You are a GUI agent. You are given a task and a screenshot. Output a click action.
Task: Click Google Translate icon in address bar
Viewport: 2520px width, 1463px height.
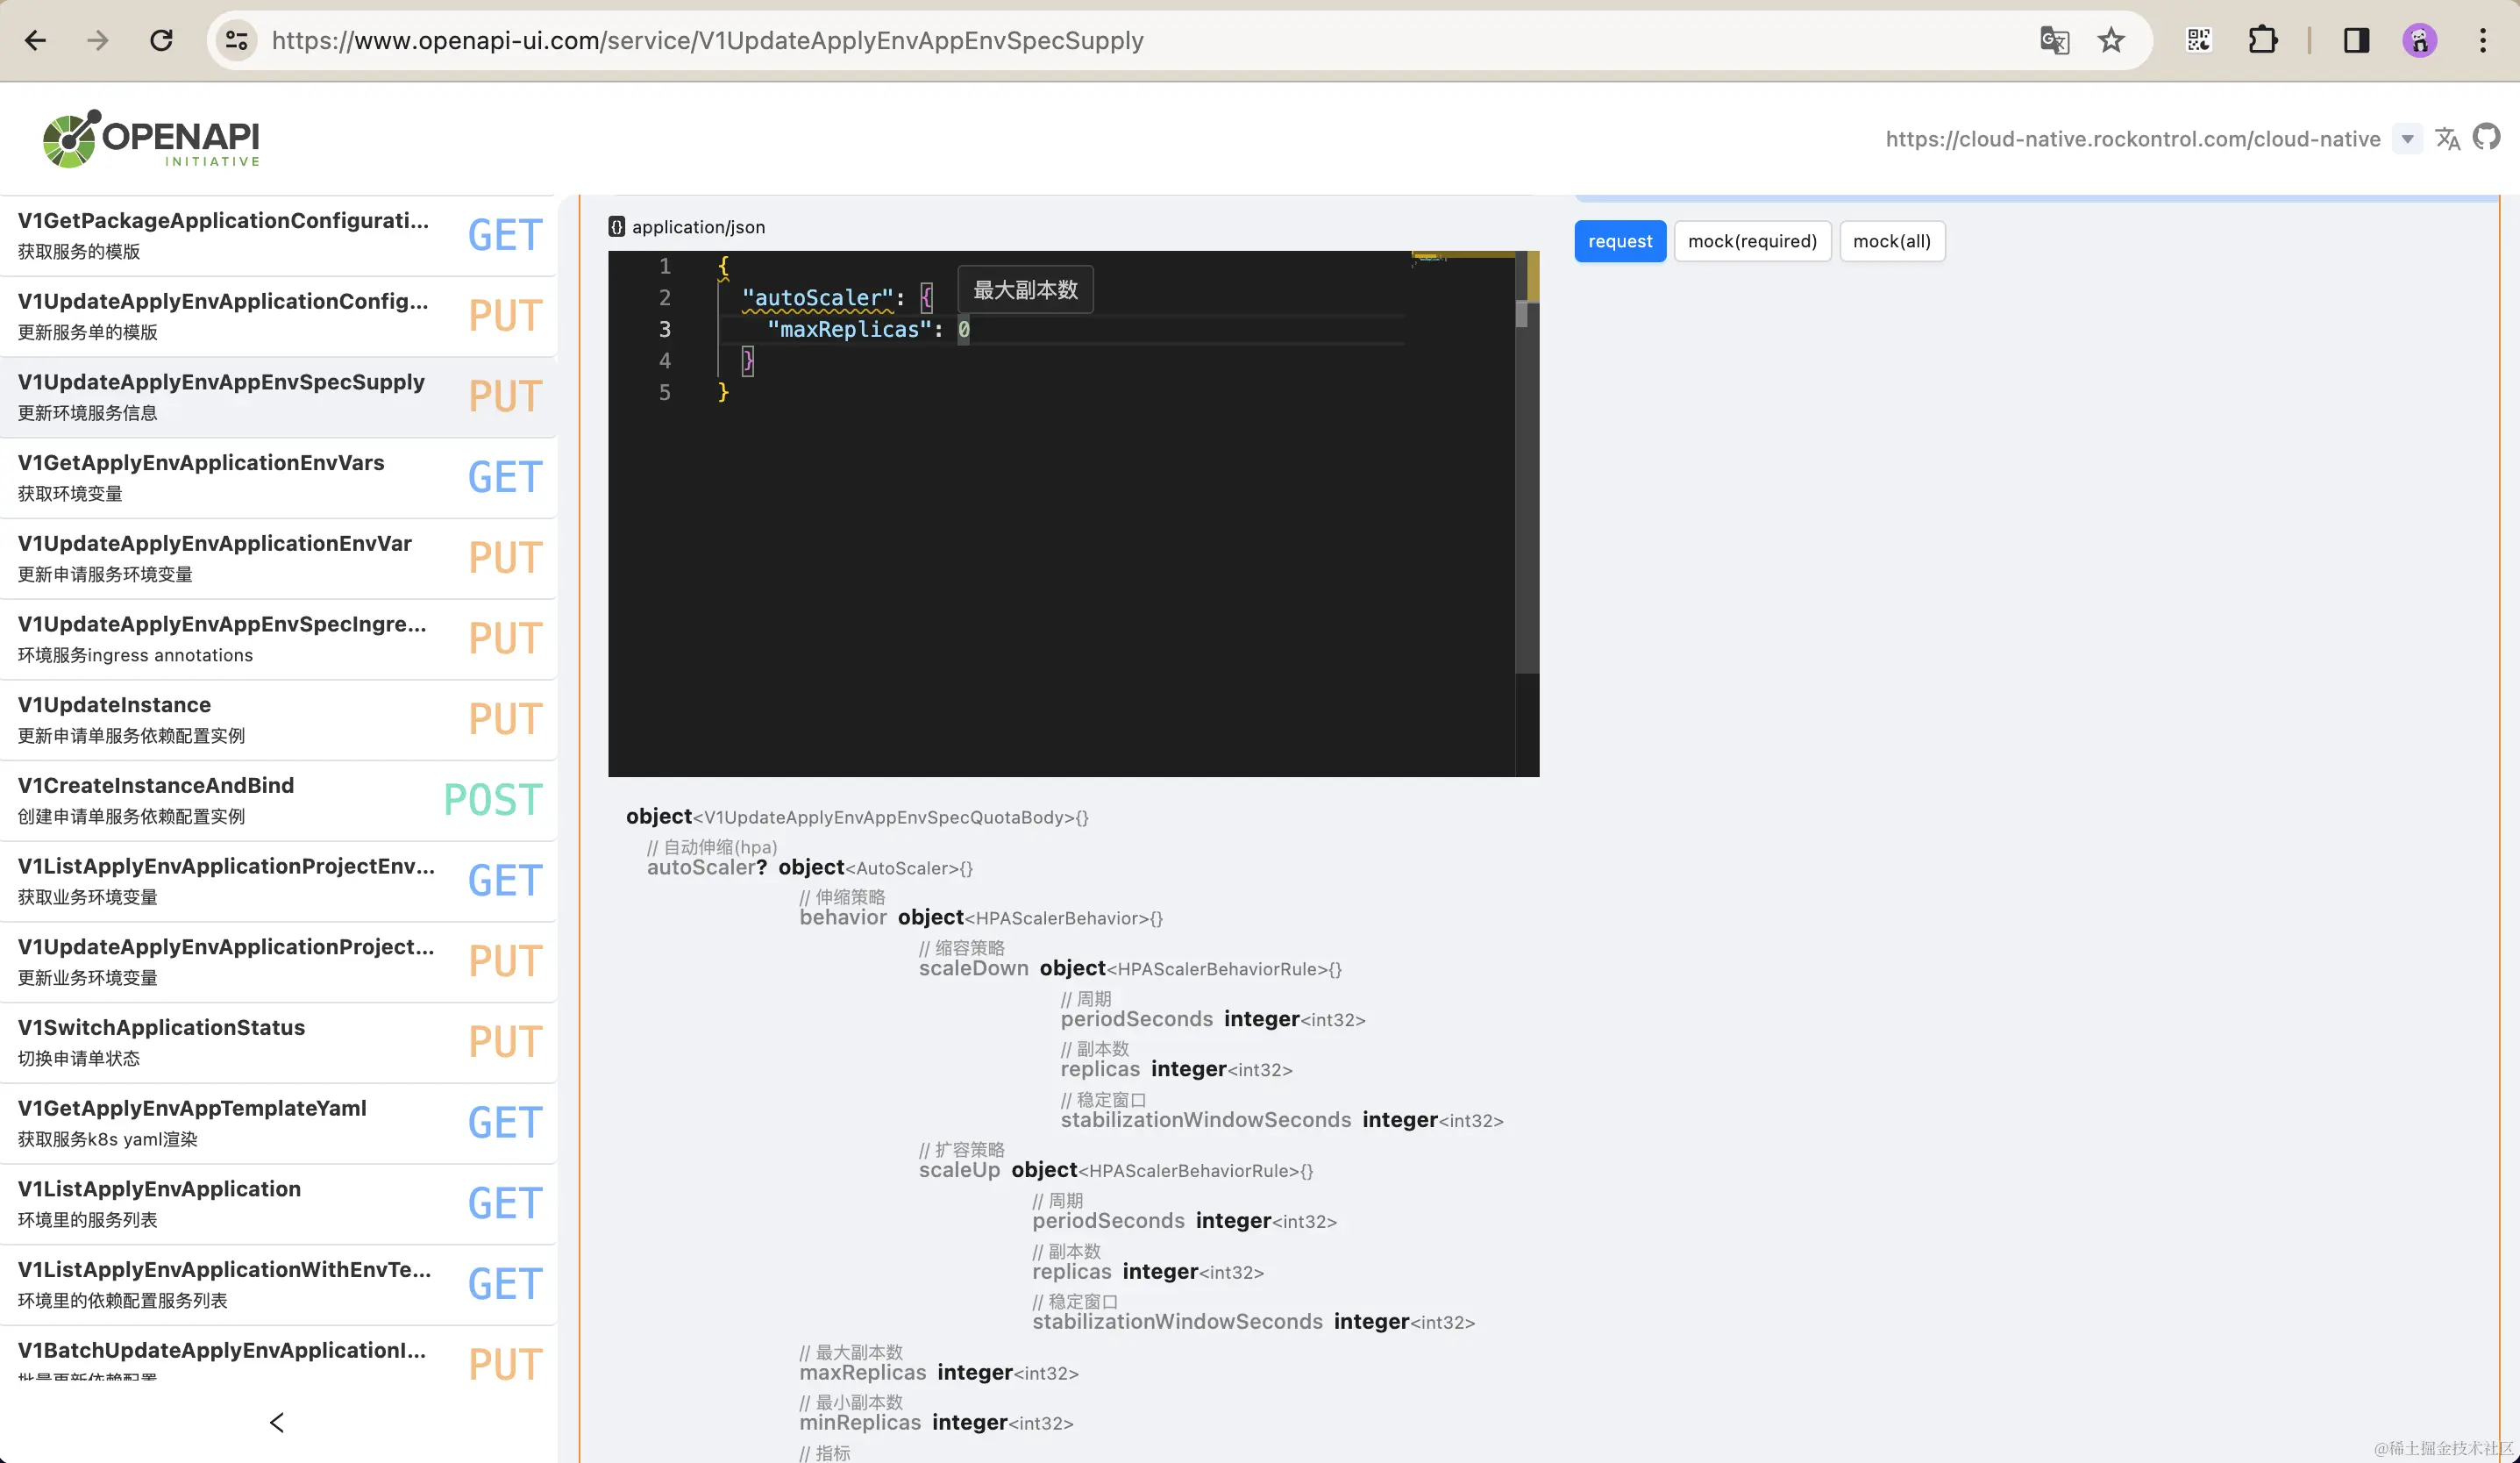coord(2054,40)
